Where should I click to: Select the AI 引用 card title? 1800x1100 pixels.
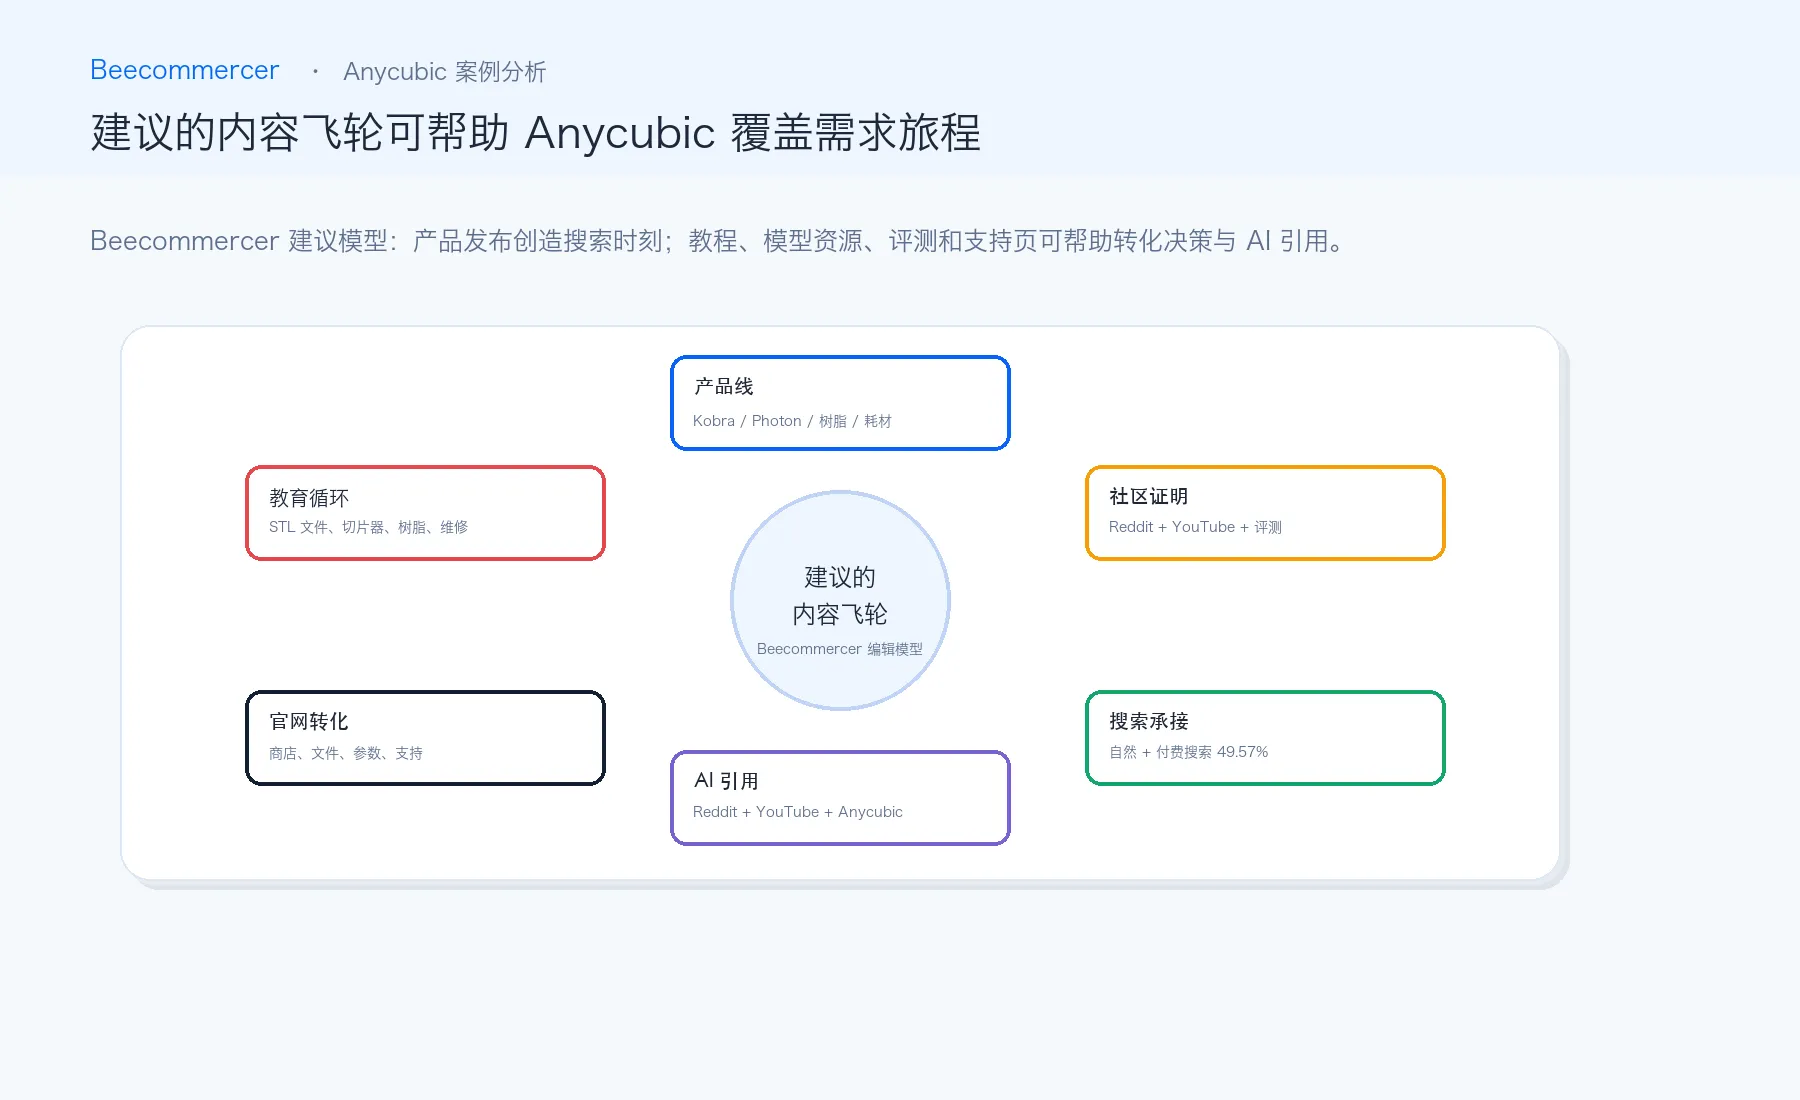pyautogui.click(x=726, y=781)
